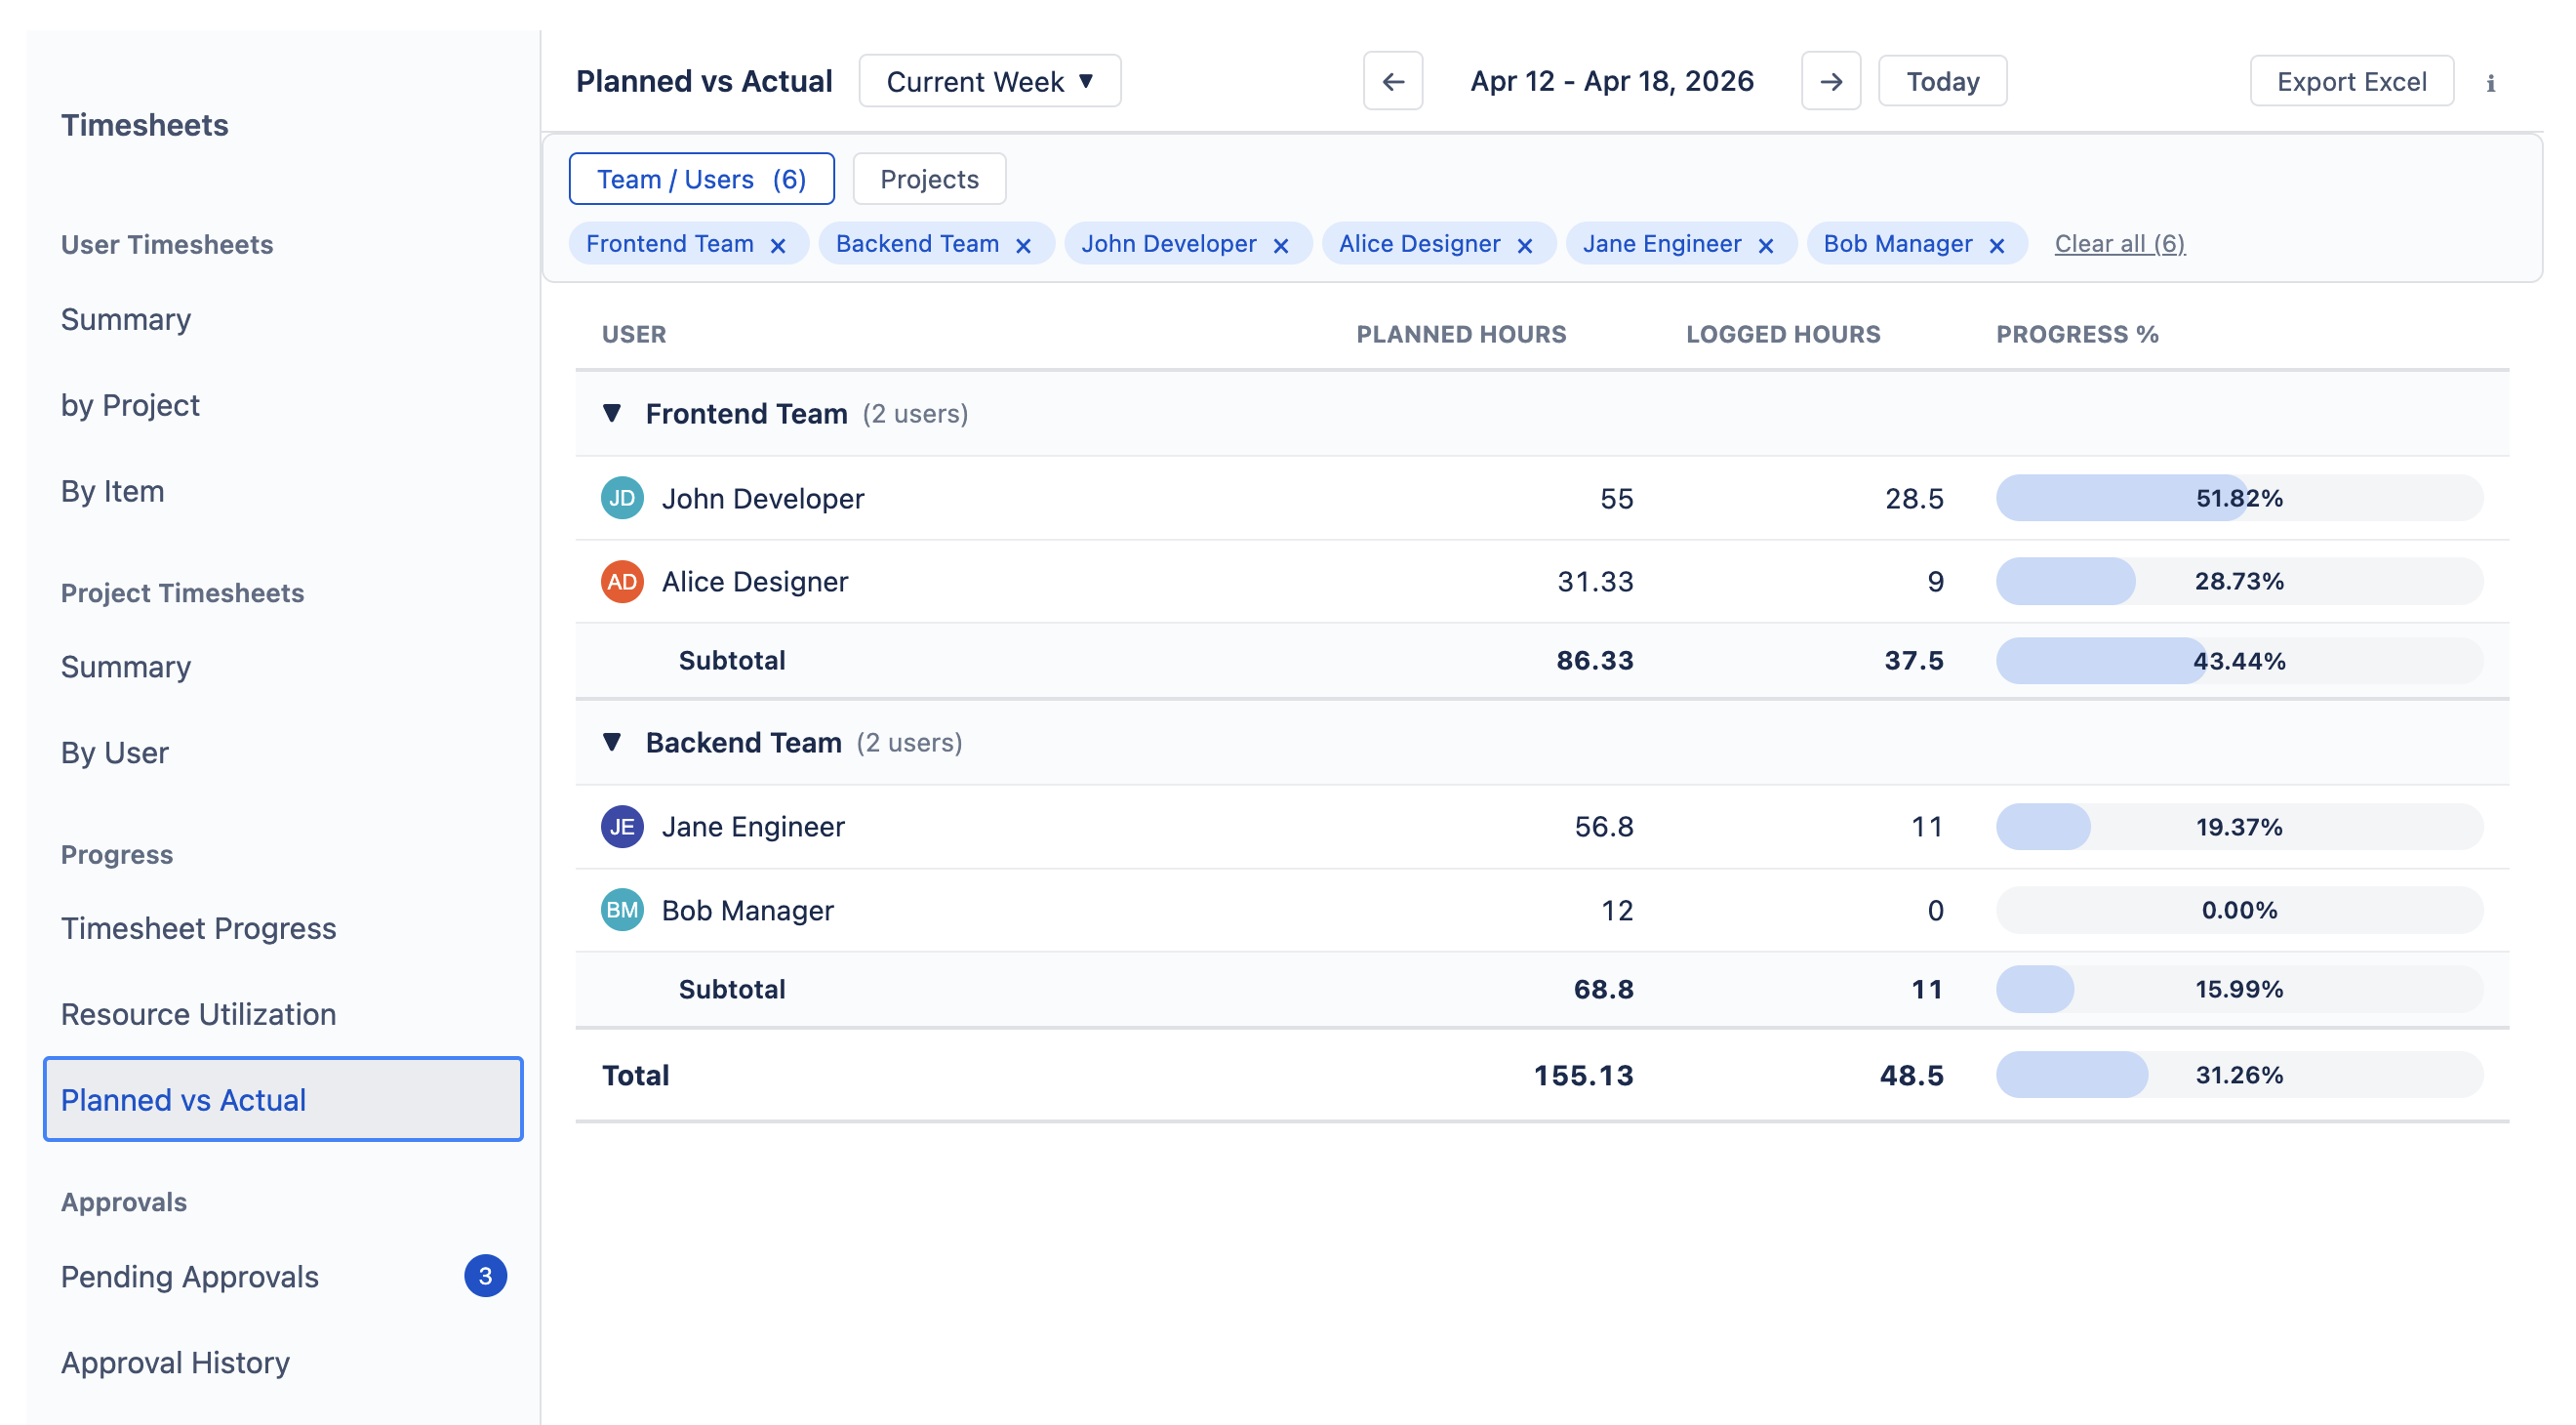Click John Developer's JD avatar icon
Viewport: 2576px width, 1425px height.
(x=622, y=497)
